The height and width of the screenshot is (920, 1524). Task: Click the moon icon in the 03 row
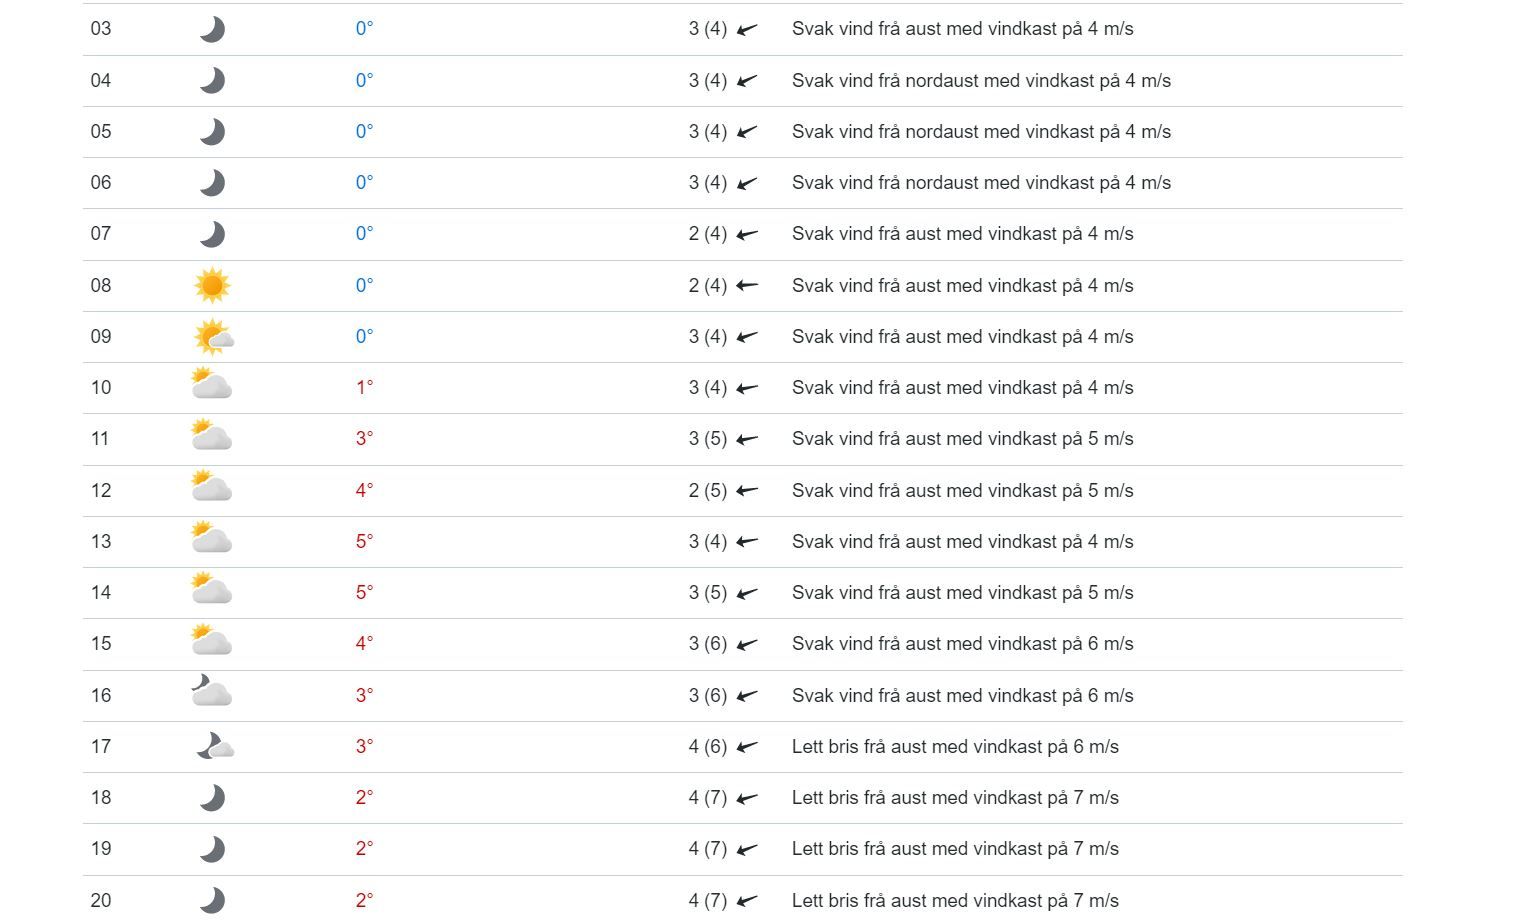point(212,29)
